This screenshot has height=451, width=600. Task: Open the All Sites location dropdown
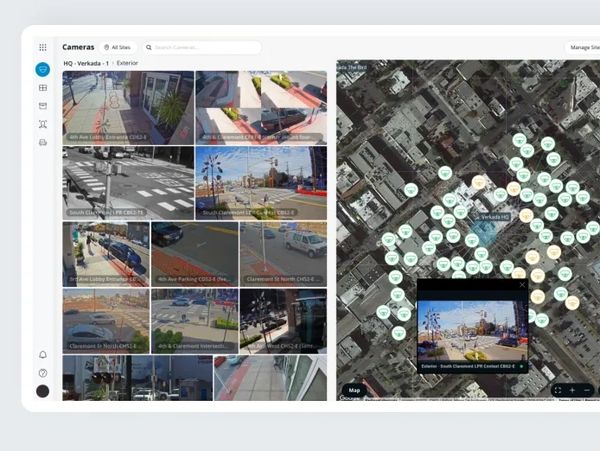click(x=117, y=47)
